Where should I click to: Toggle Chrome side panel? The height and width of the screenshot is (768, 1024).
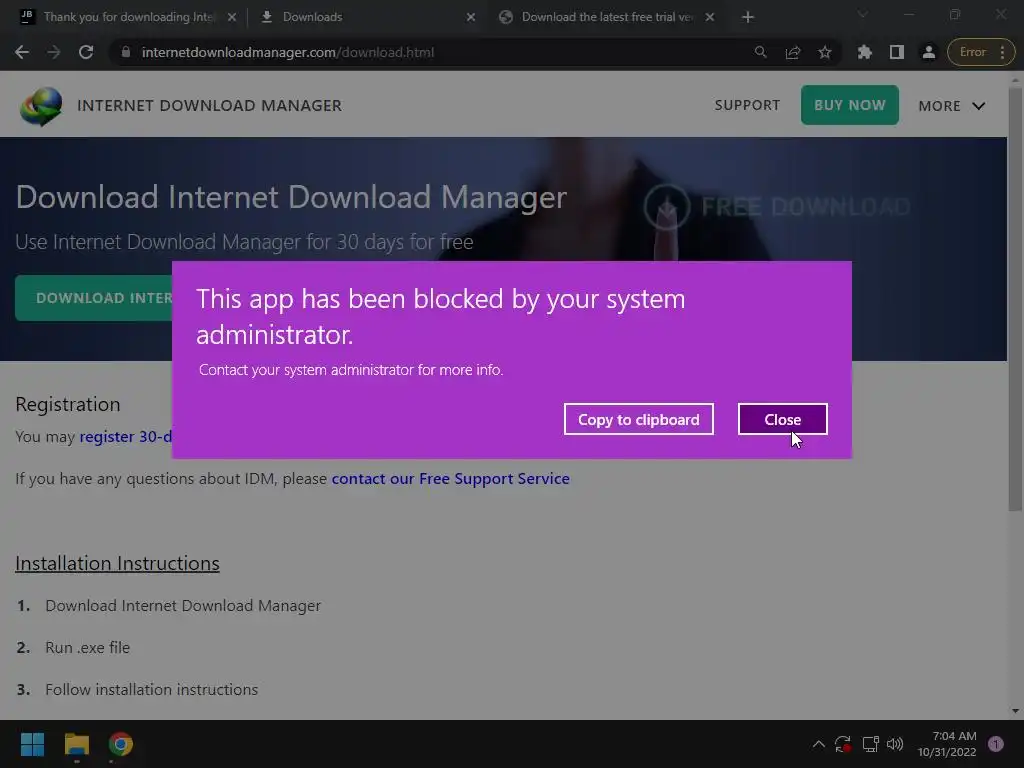(897, 52)
